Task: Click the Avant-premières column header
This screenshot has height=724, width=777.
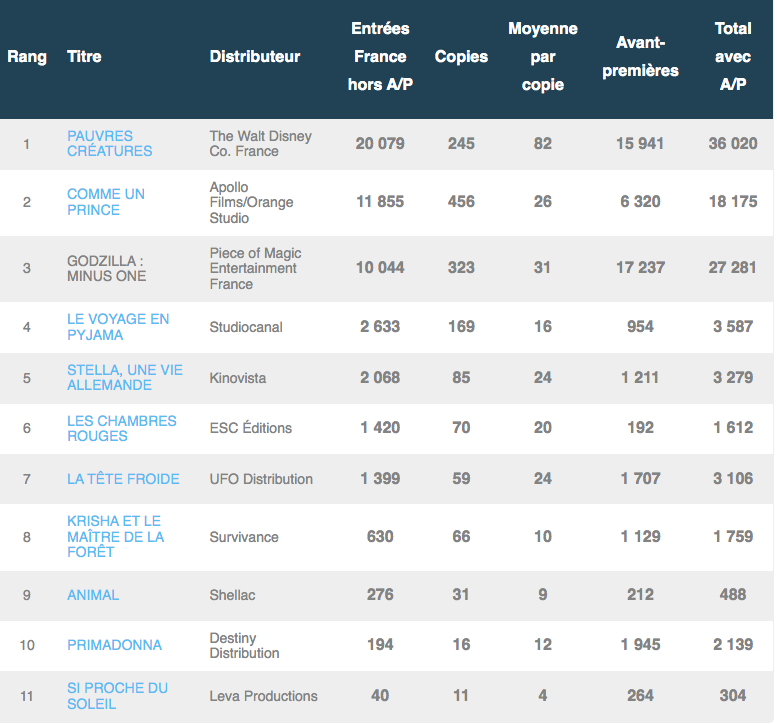Action: click(640, 57)
